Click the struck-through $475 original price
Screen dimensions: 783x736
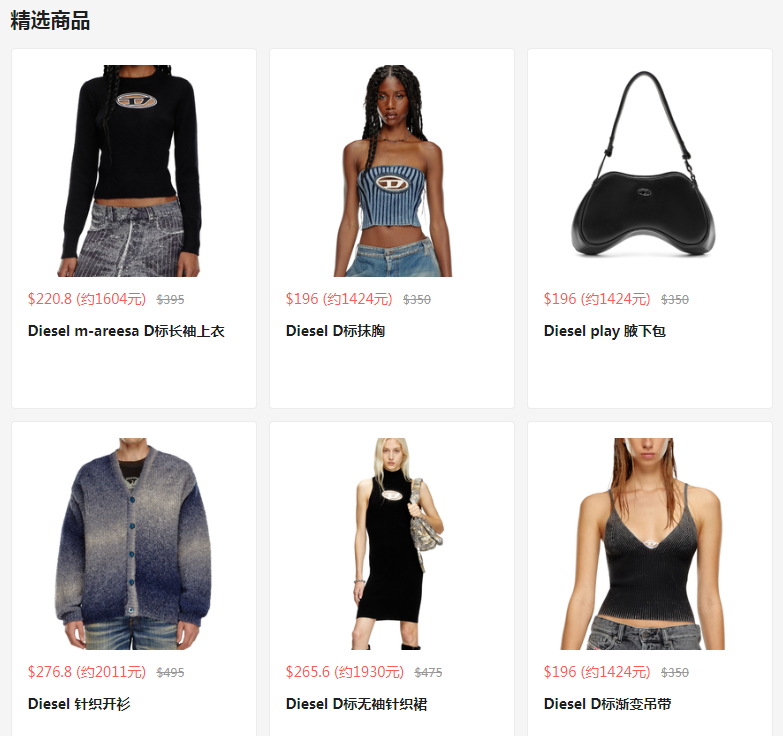coord(428,673)
